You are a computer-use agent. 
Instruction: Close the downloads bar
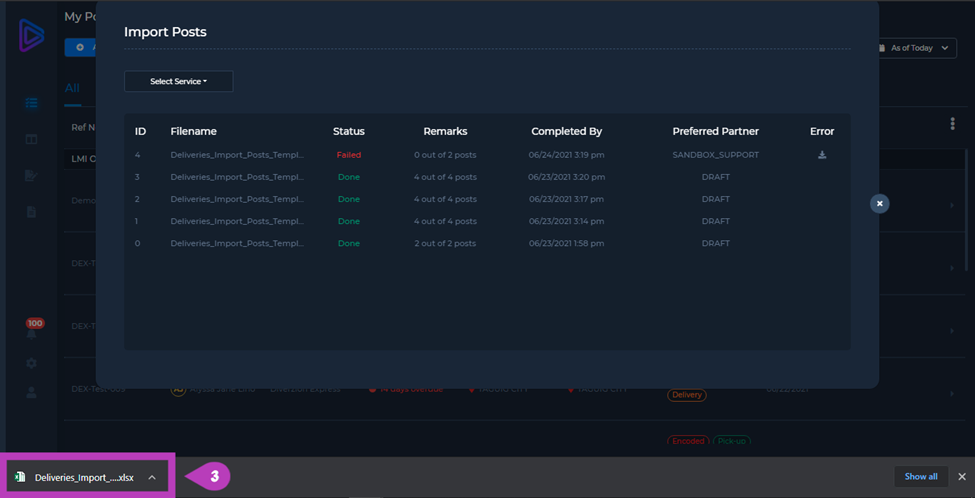pos(962,477)
